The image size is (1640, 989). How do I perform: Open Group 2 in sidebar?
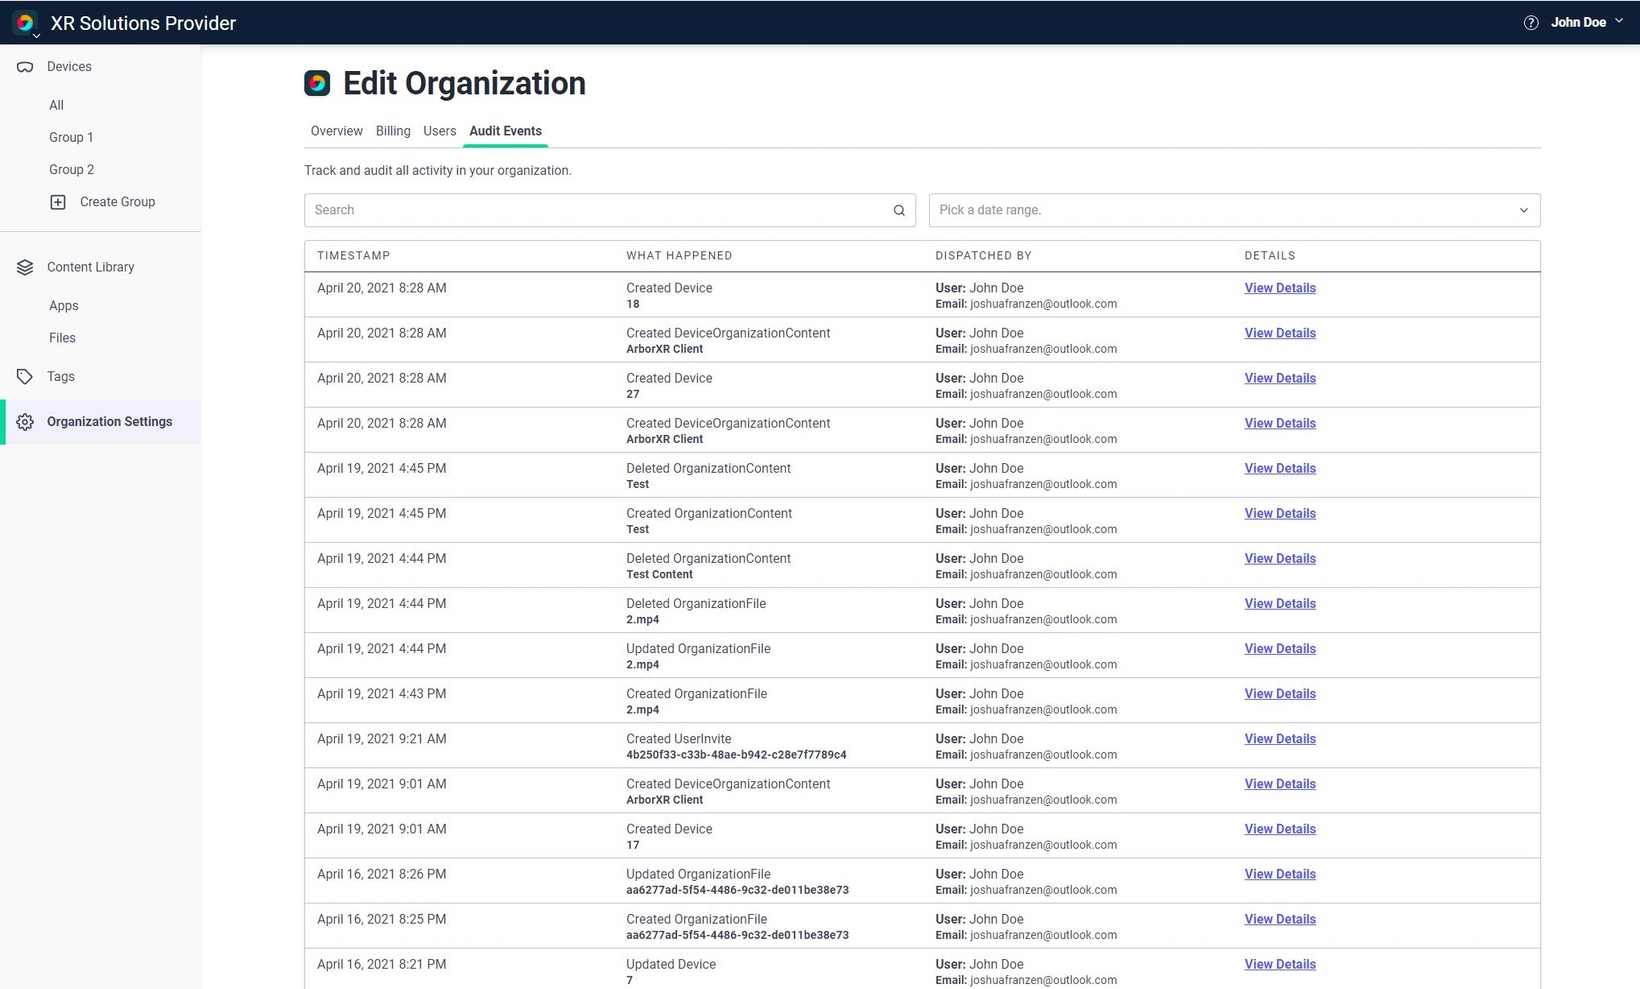(x=71, y=169)
